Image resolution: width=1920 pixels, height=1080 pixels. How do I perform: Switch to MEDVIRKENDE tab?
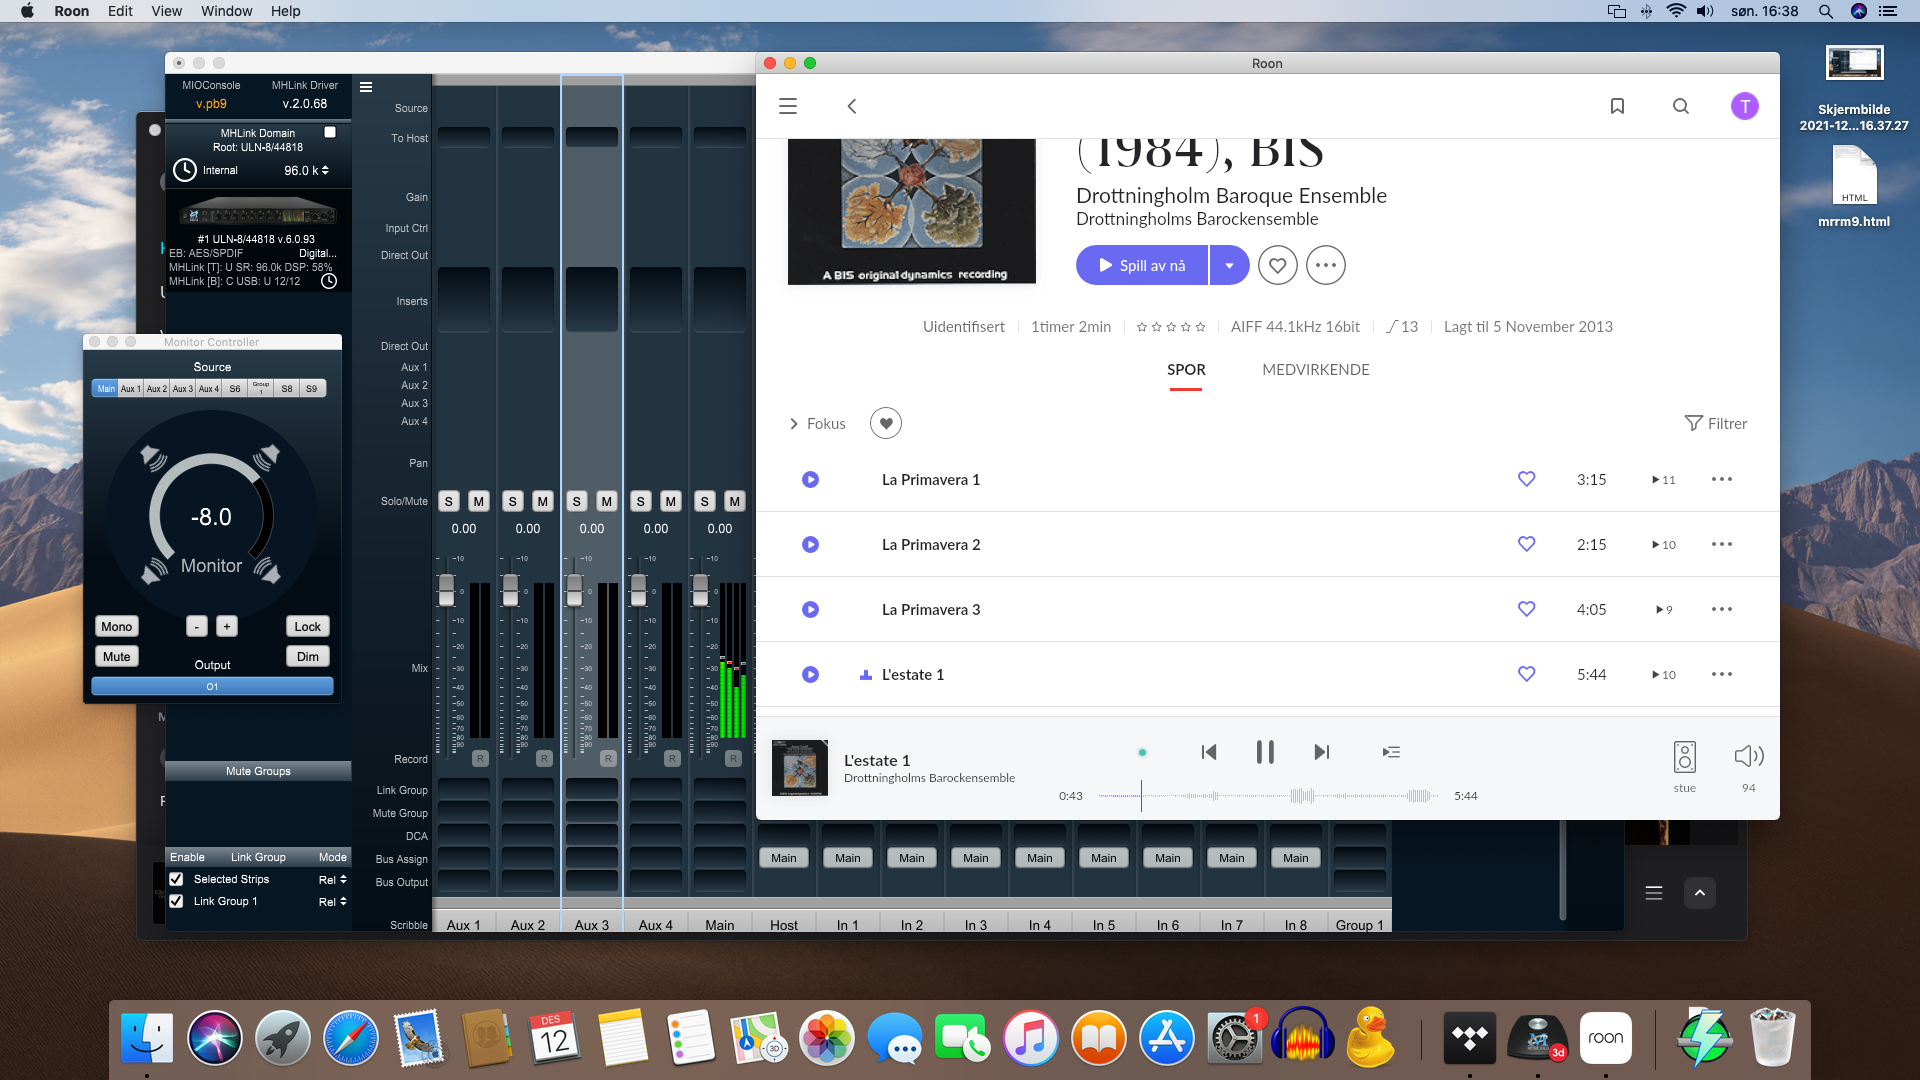(1316, 370)
